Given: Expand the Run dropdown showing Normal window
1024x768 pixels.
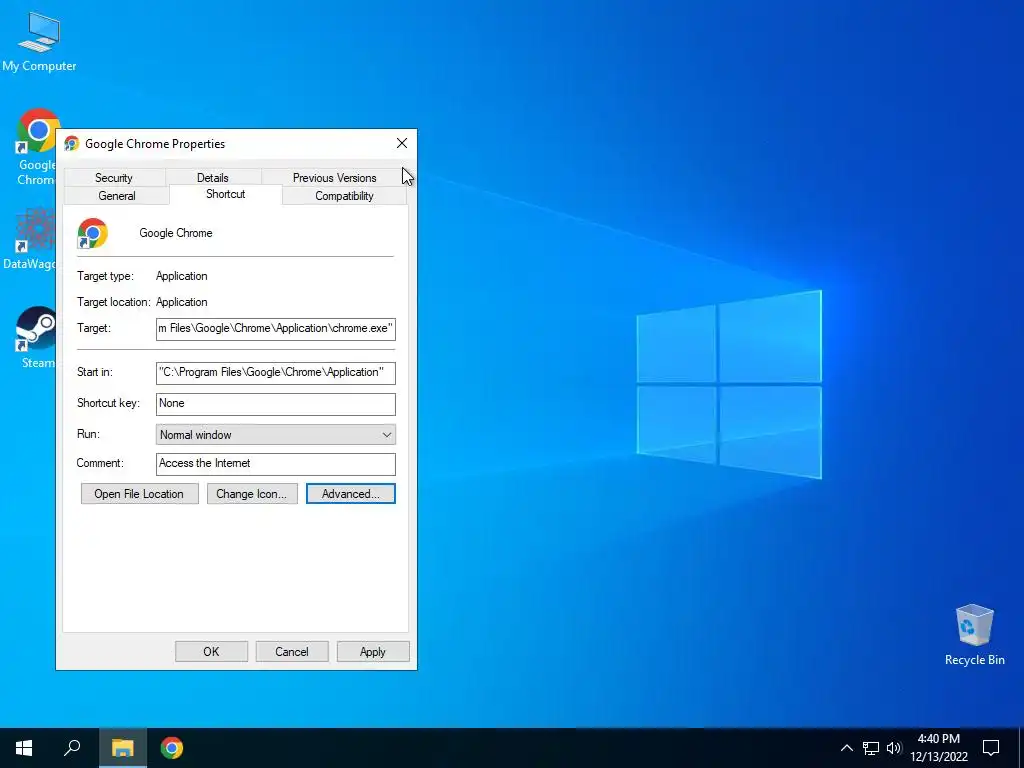Looking at the screenshot, I should (276, 434).
